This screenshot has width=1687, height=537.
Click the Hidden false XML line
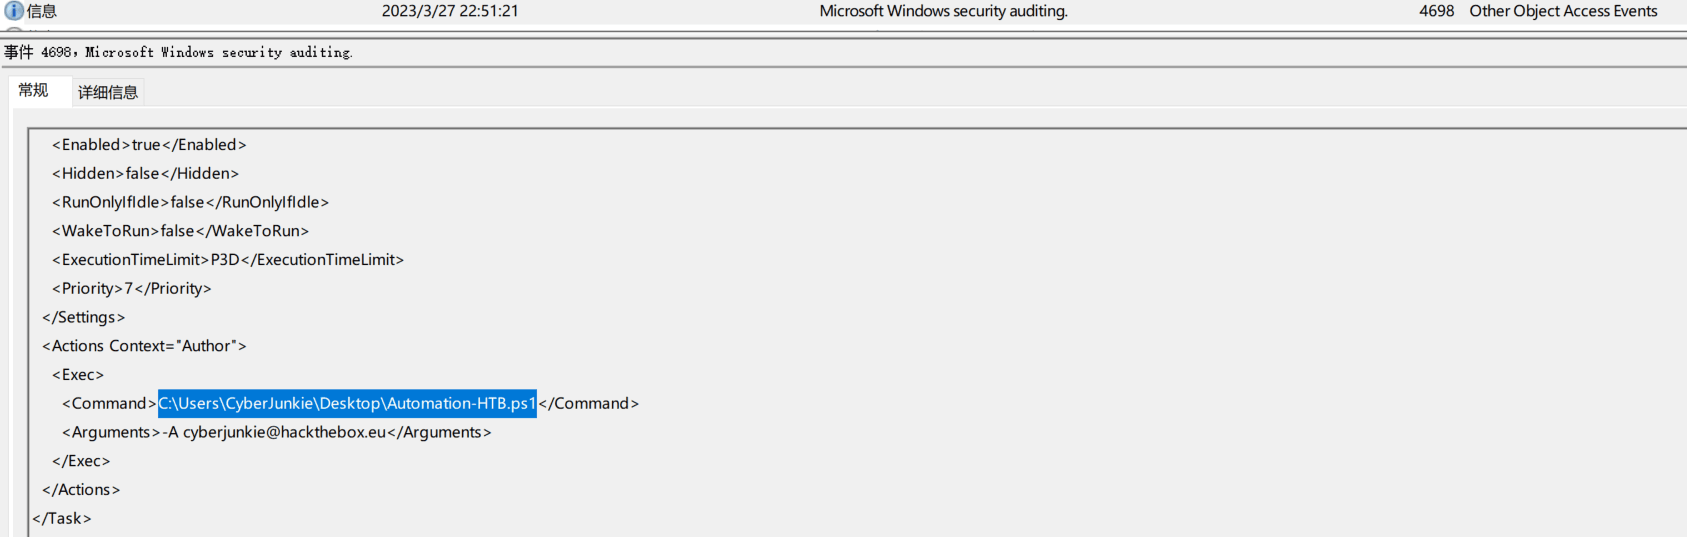(x=145, y=174)
